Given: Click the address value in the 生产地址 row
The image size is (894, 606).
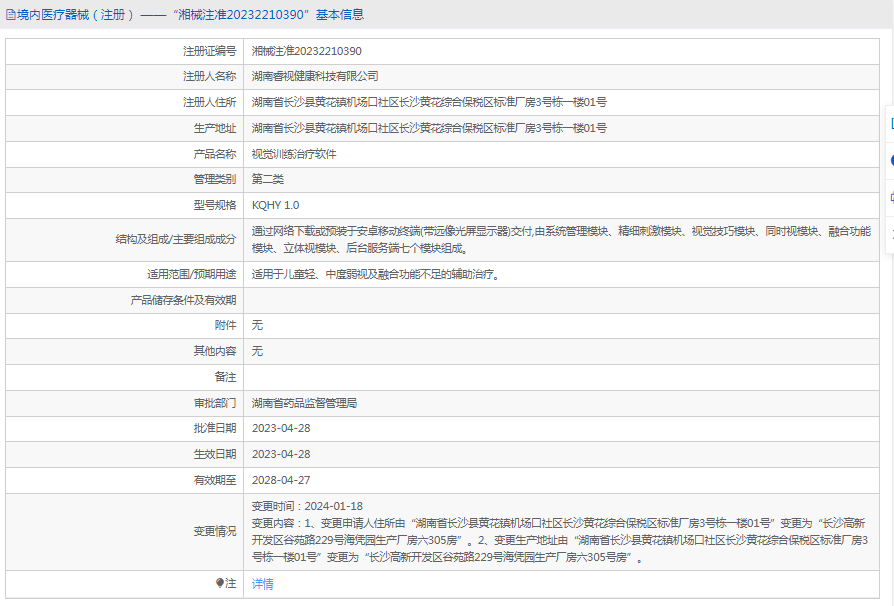Looking at the screenshot, I should point(429,128).
